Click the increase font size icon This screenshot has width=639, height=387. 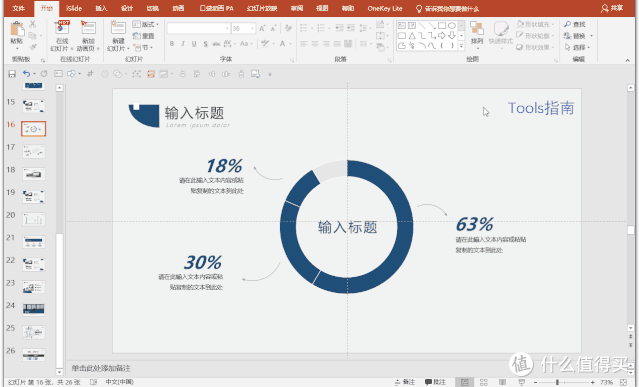pyautogui.click(x=262, y=28)
